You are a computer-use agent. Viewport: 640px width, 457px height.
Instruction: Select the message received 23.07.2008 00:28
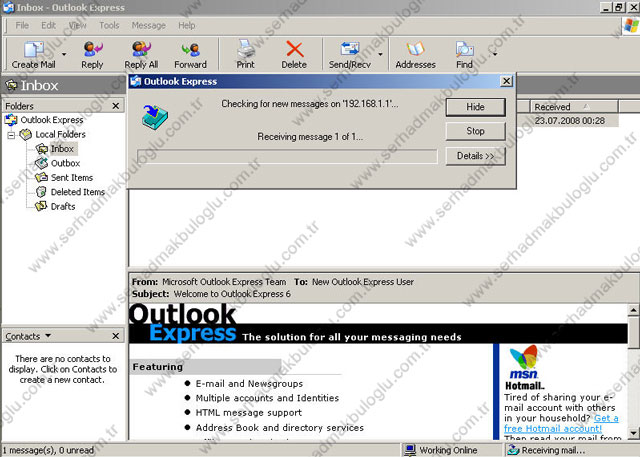click(569, 121)
